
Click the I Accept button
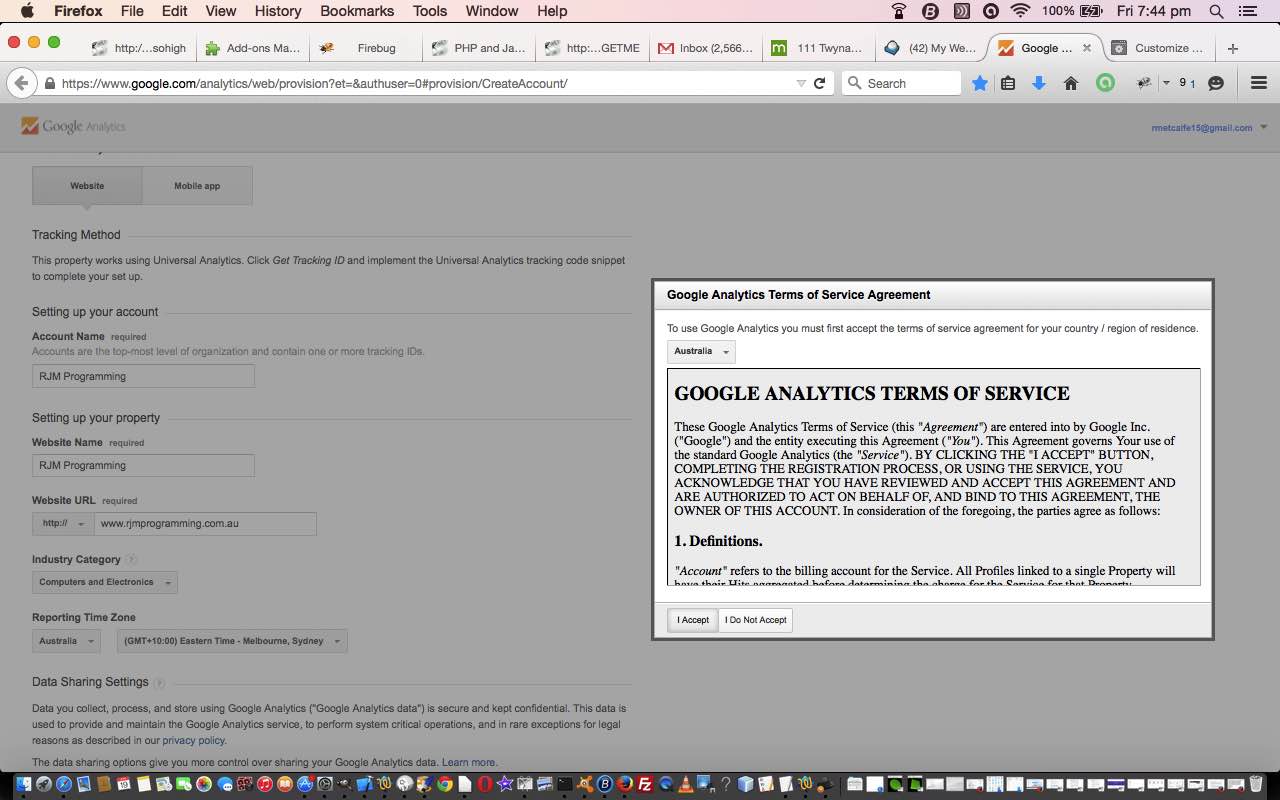pos(693,620)
